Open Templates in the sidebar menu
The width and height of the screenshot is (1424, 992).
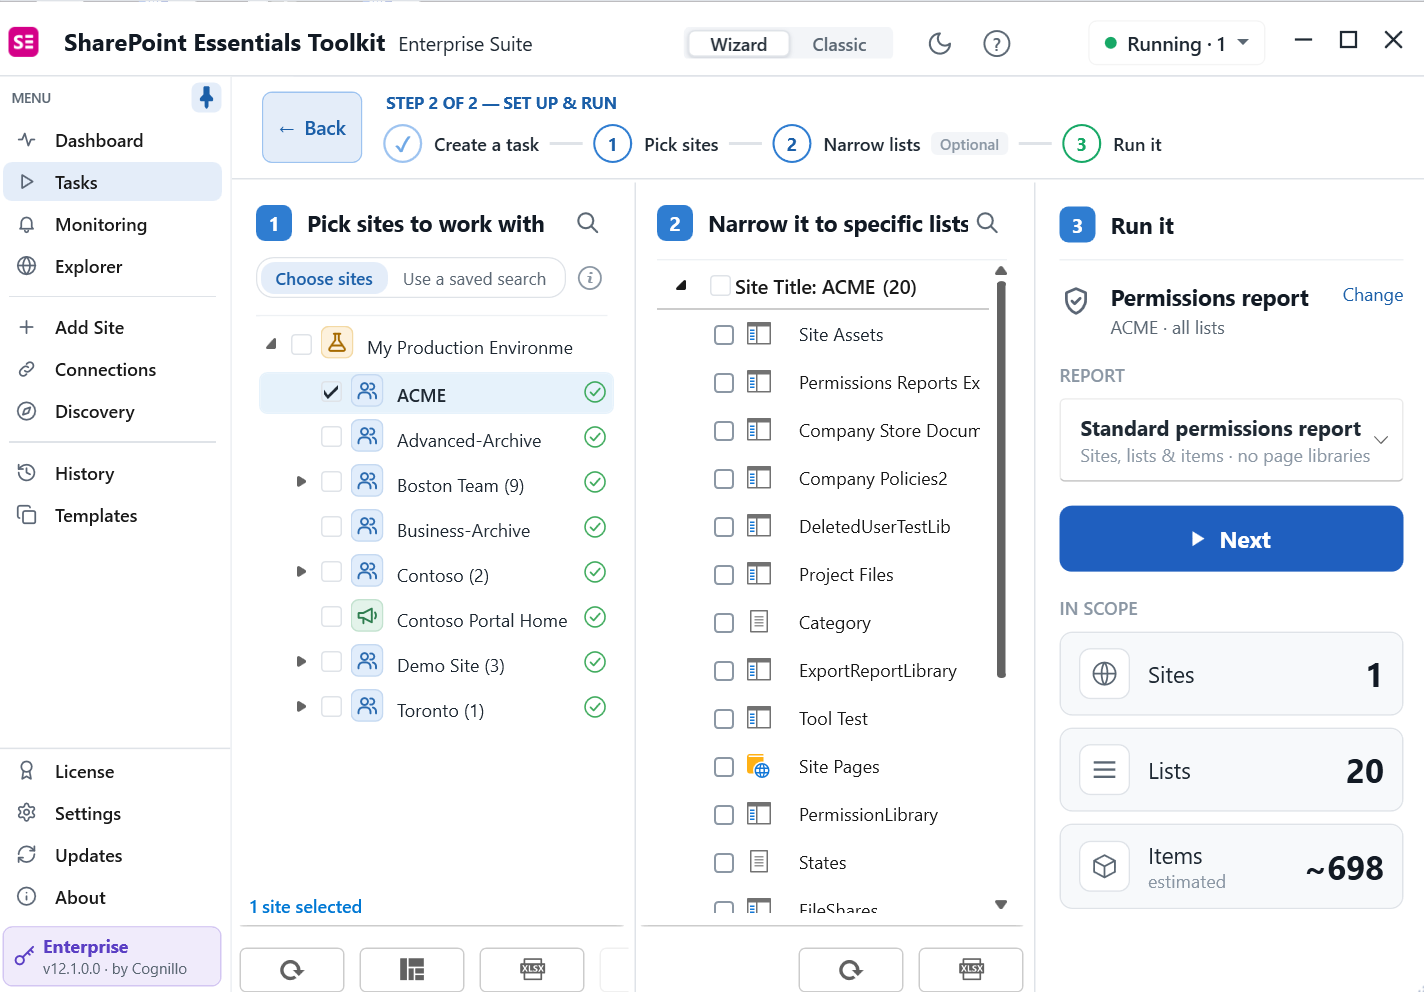click(x=112, y=516)
